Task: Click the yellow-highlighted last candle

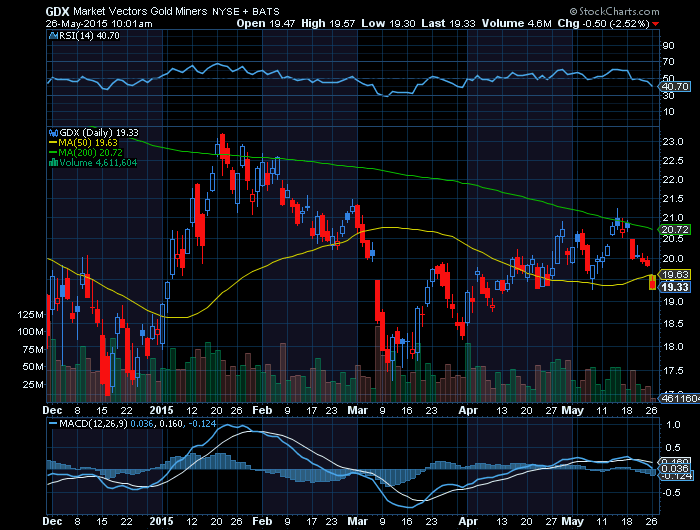Action: point(653,282)
